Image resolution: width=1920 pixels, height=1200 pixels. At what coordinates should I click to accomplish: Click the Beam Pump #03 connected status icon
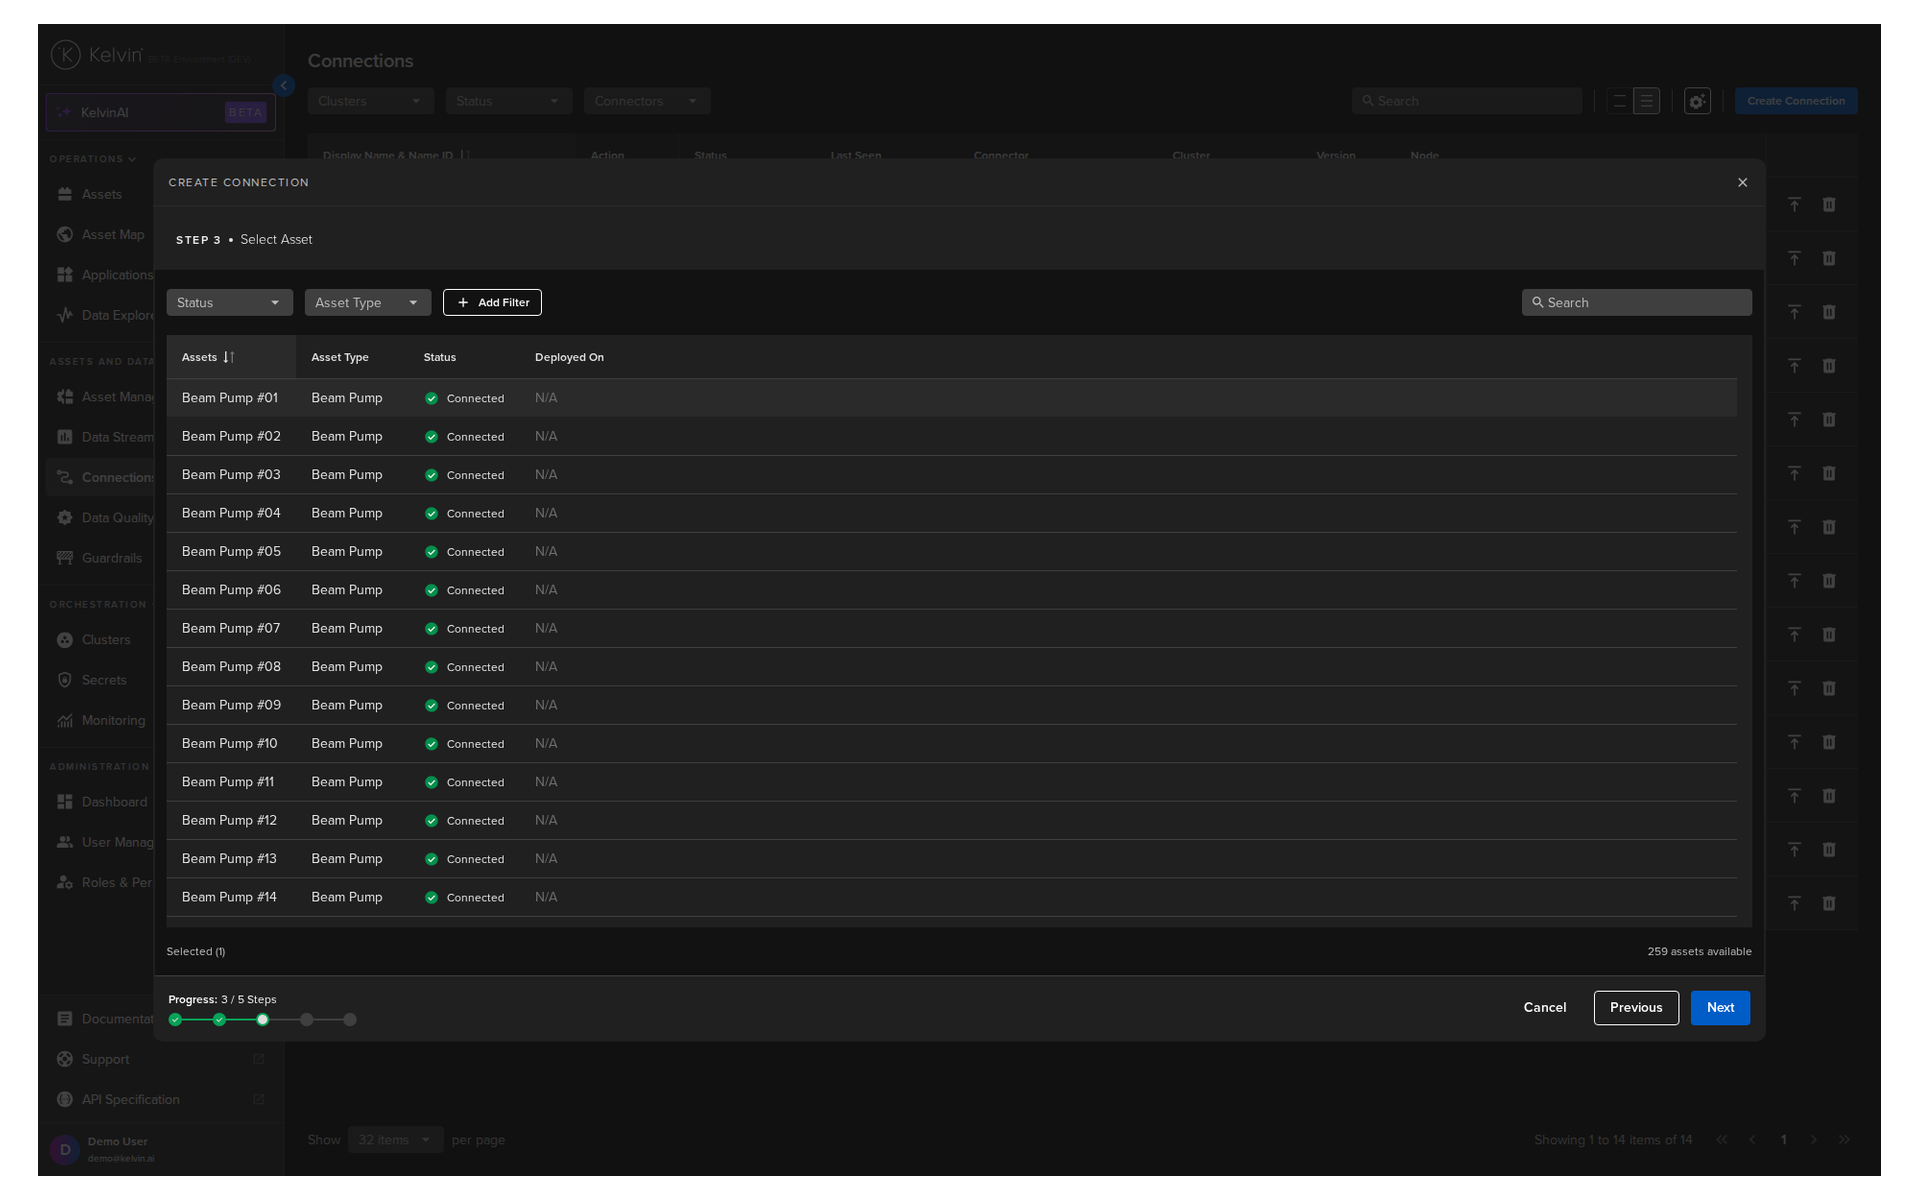[x=431, y=475]
